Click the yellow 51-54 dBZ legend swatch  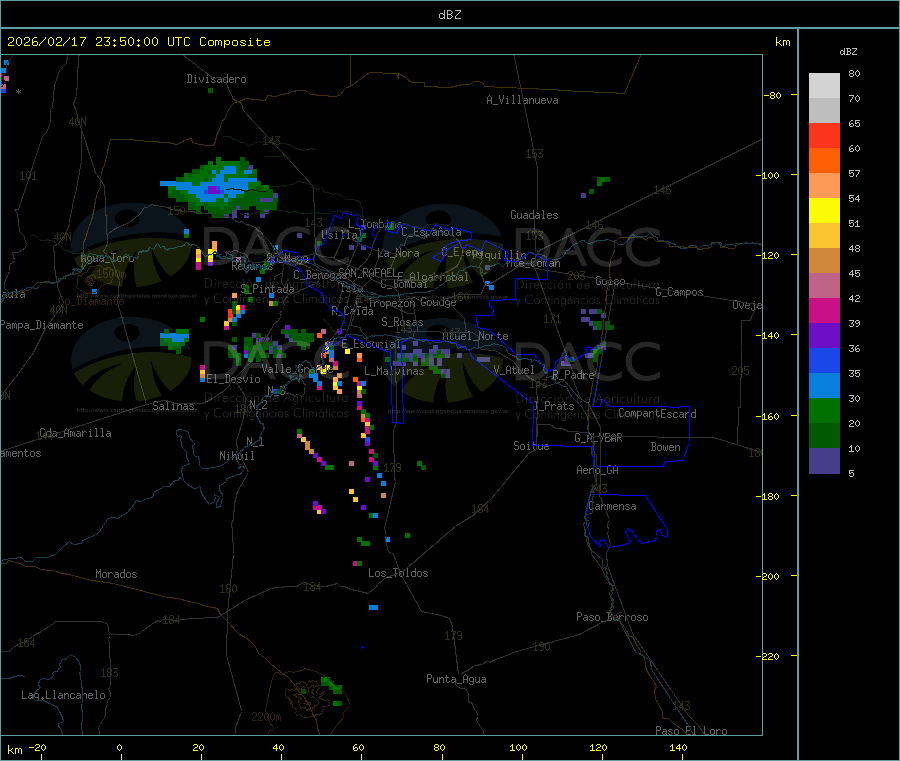824,211
